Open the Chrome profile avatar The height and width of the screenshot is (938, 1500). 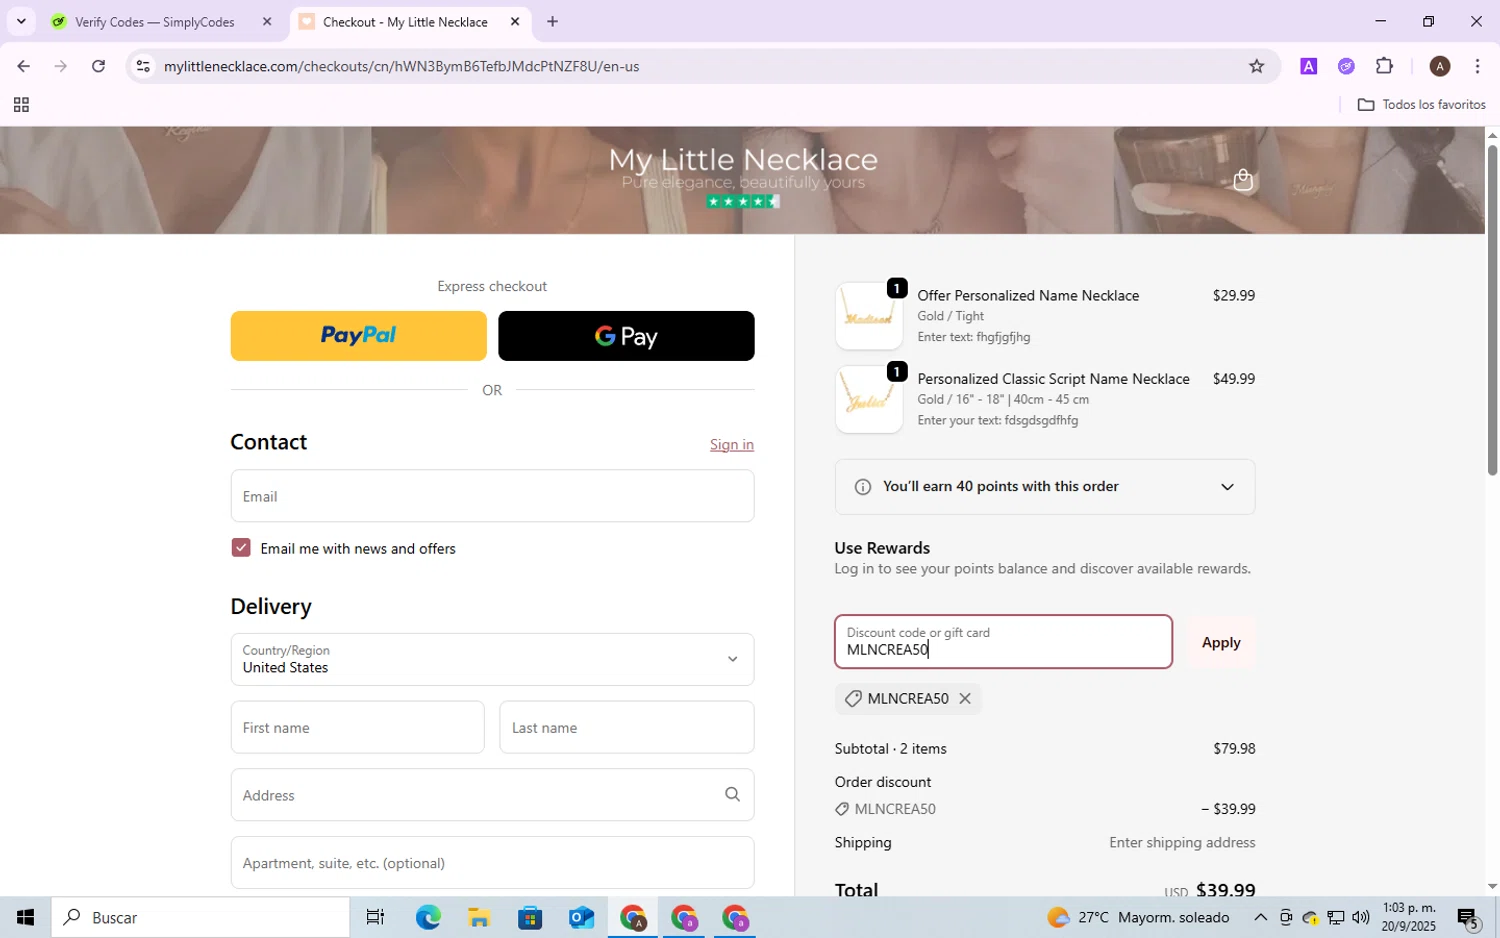1440,66
